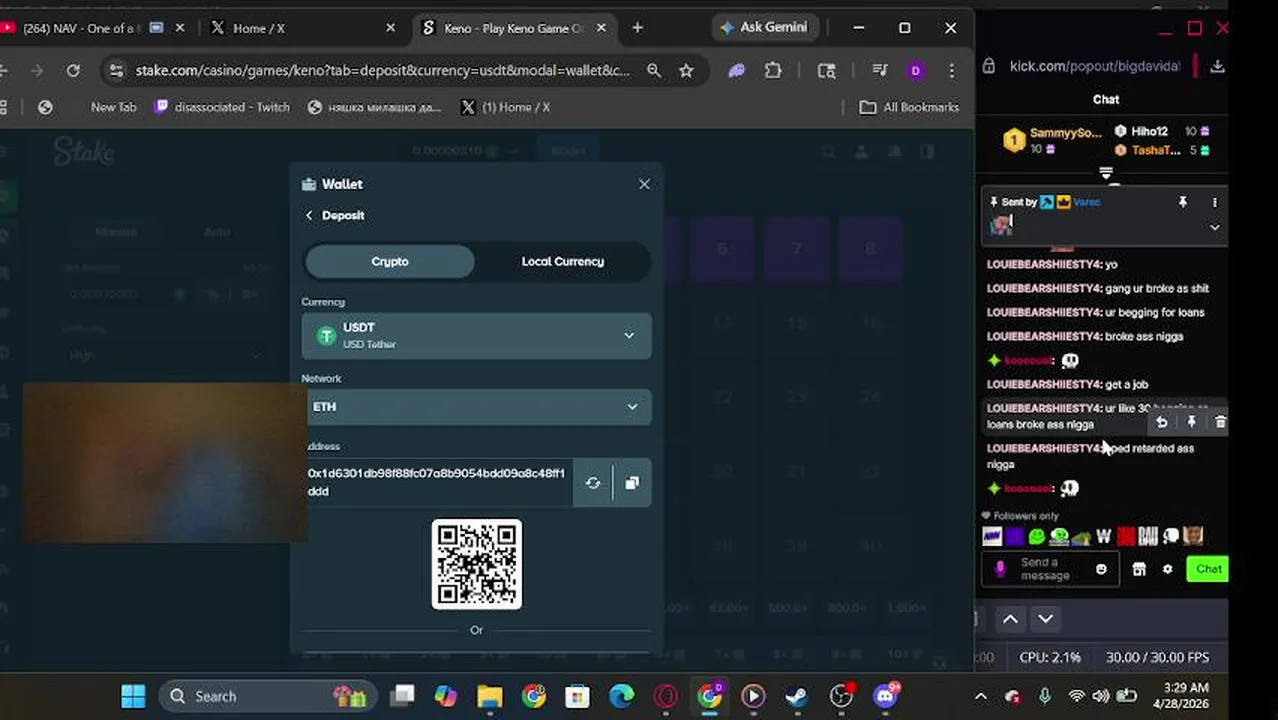Open the volume control in system tray

click(x=1101, y=696)
